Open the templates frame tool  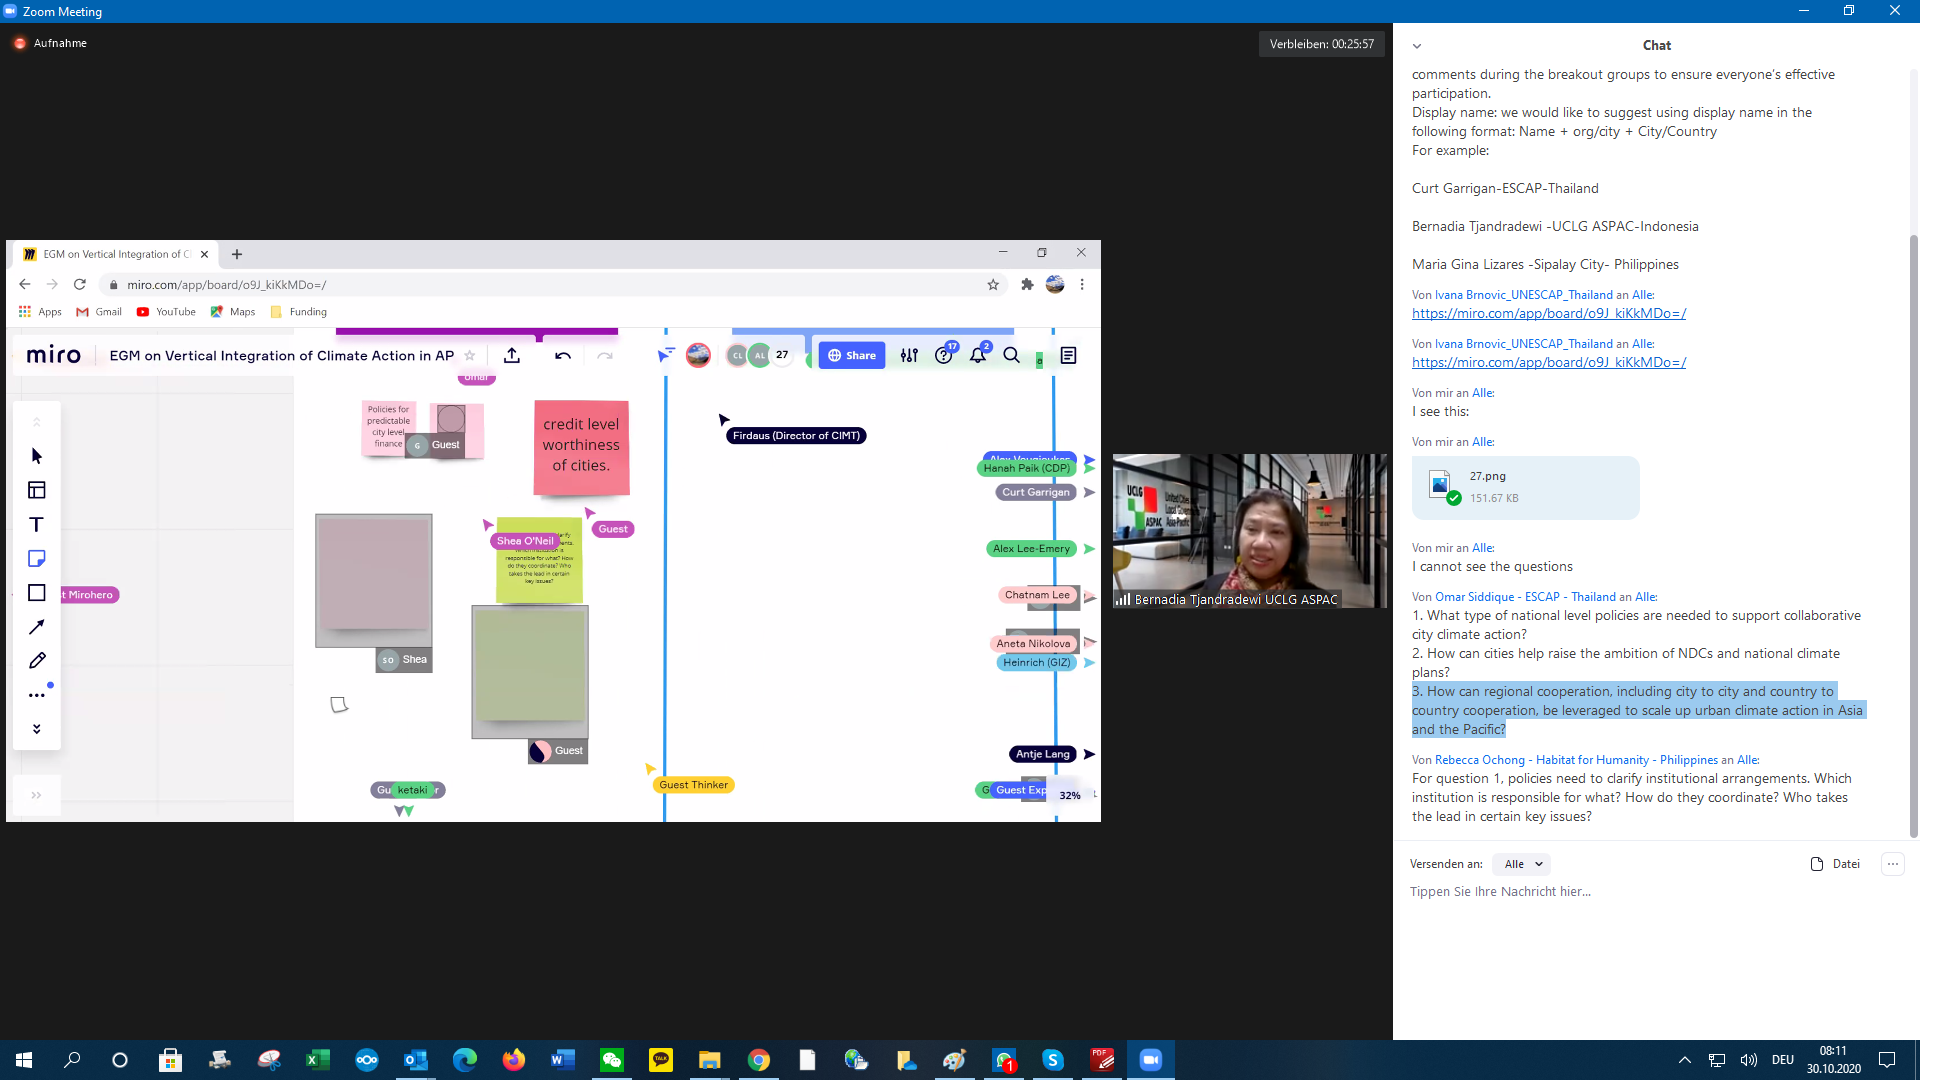[37, 490]
